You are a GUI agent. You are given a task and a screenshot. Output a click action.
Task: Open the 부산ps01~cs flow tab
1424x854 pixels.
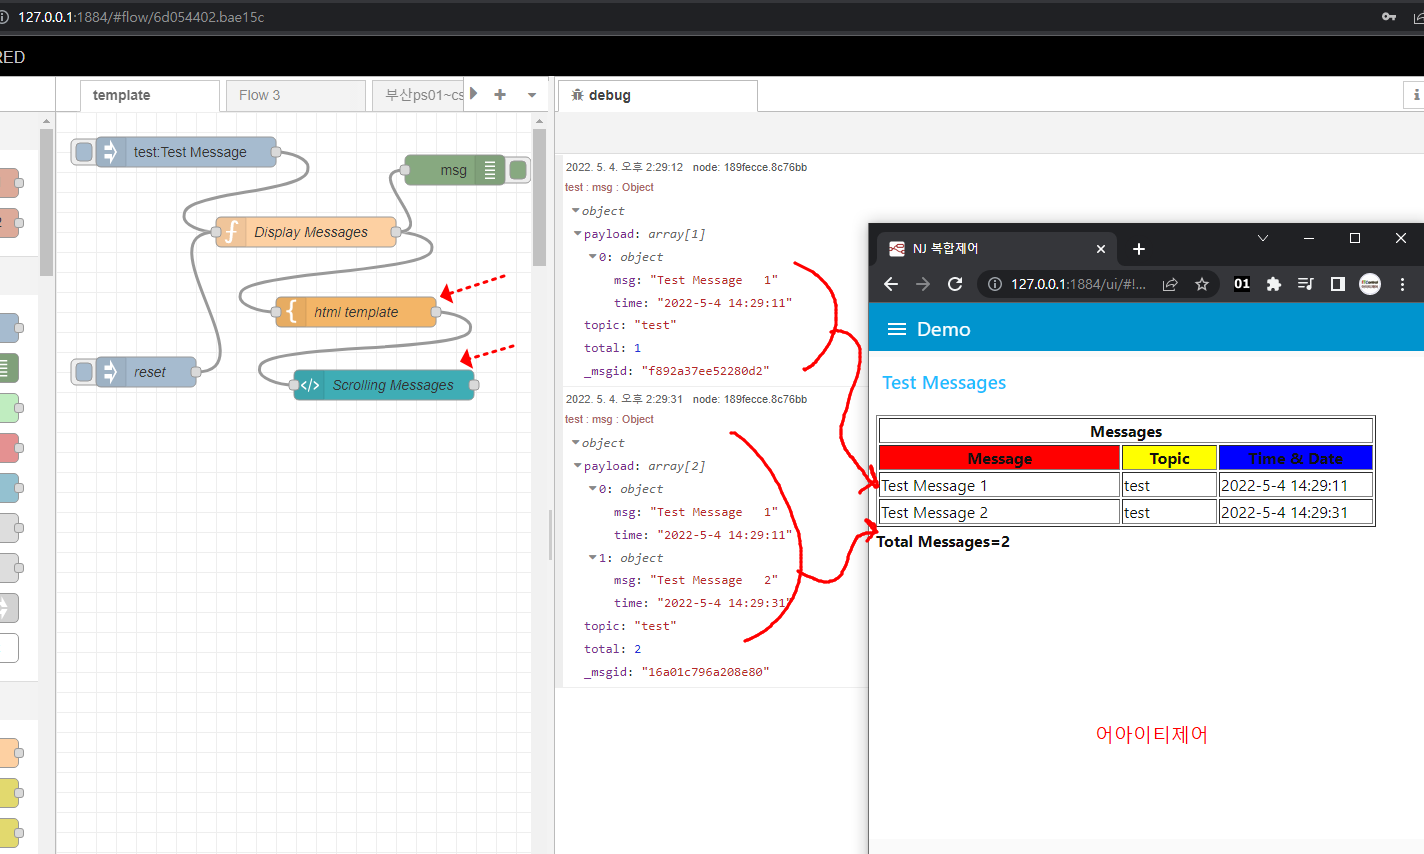point(418,95)
